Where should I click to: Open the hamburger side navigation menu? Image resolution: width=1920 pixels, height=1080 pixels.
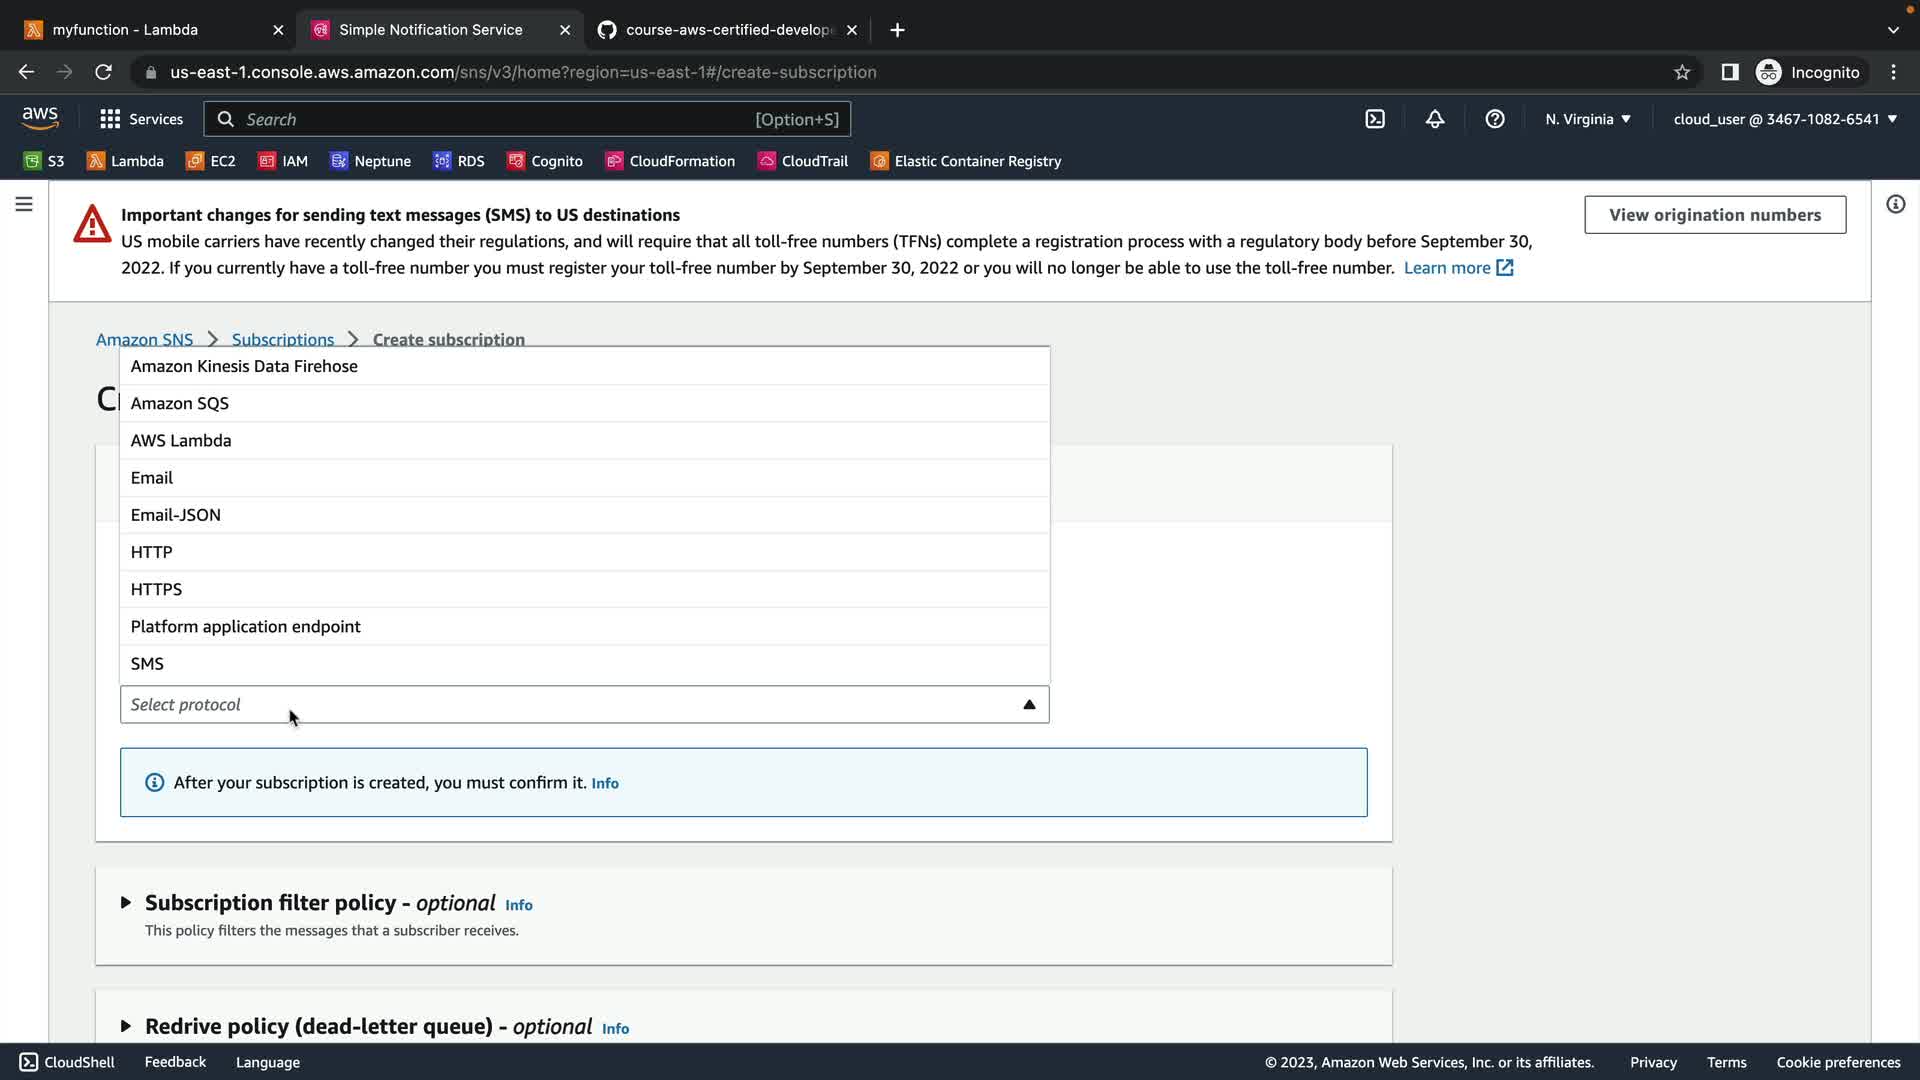[x=24, y=204]
